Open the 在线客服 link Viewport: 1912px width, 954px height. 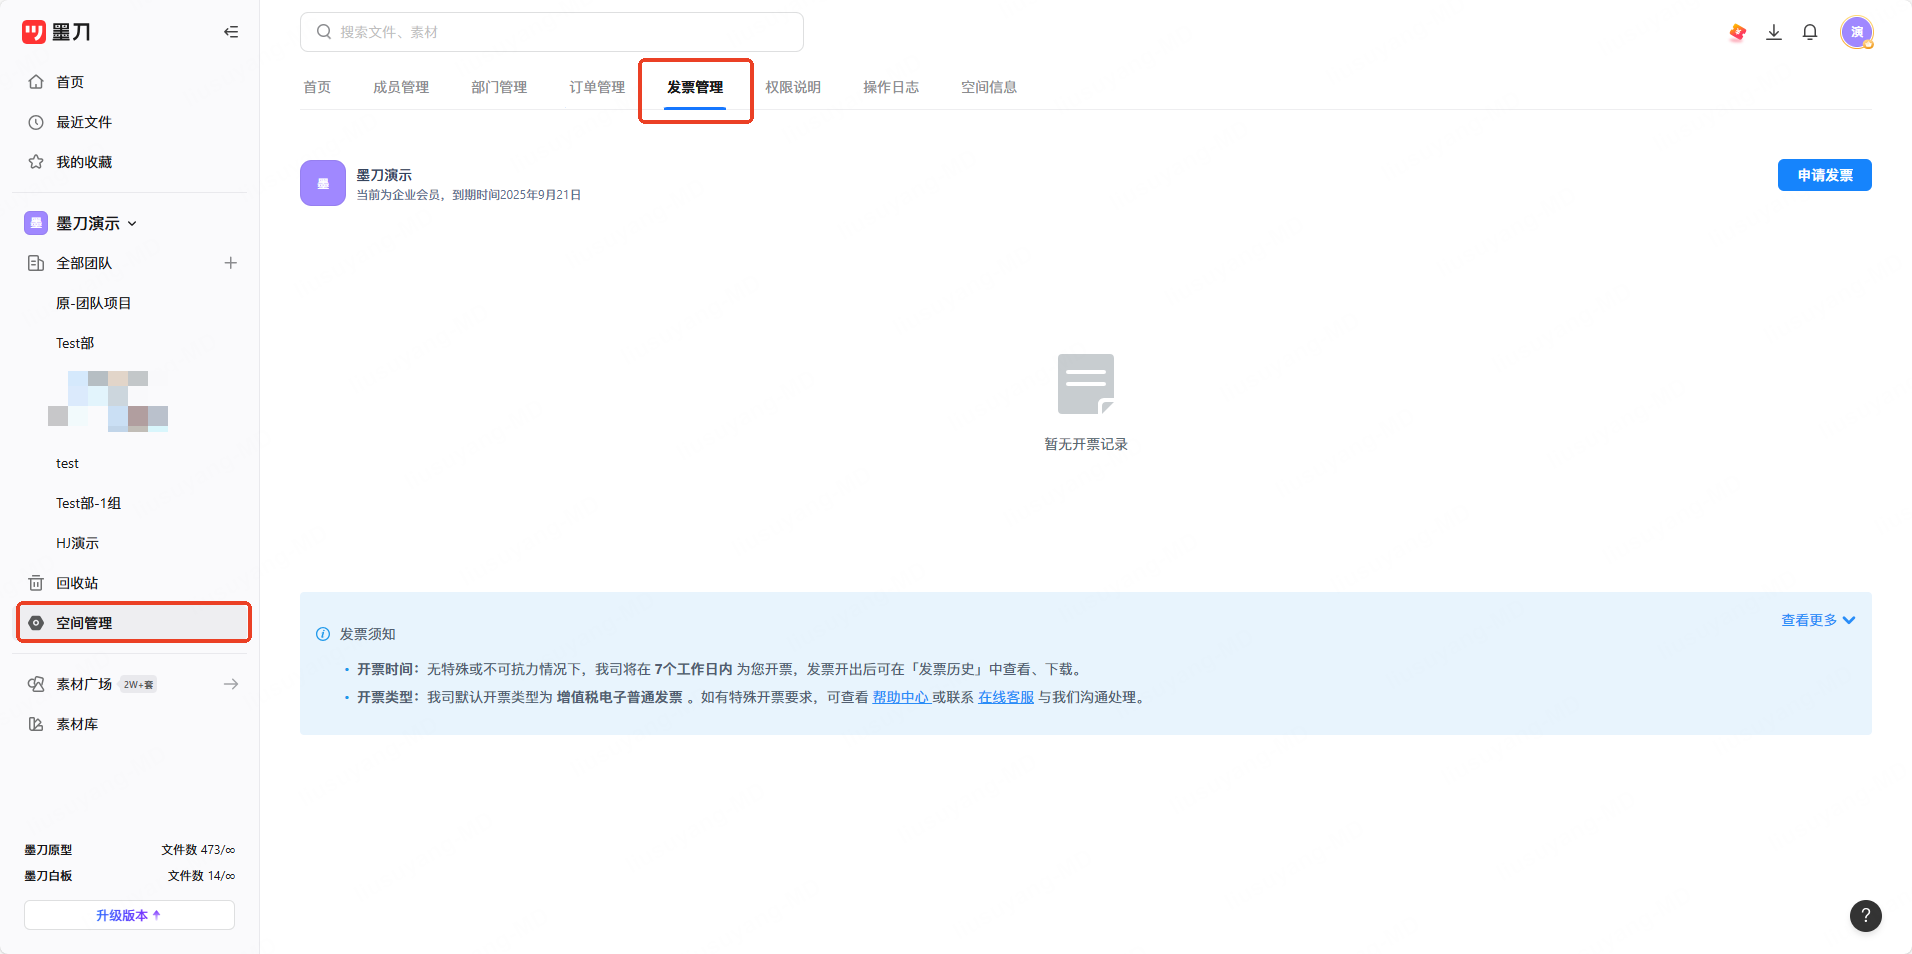(1006, 697)
